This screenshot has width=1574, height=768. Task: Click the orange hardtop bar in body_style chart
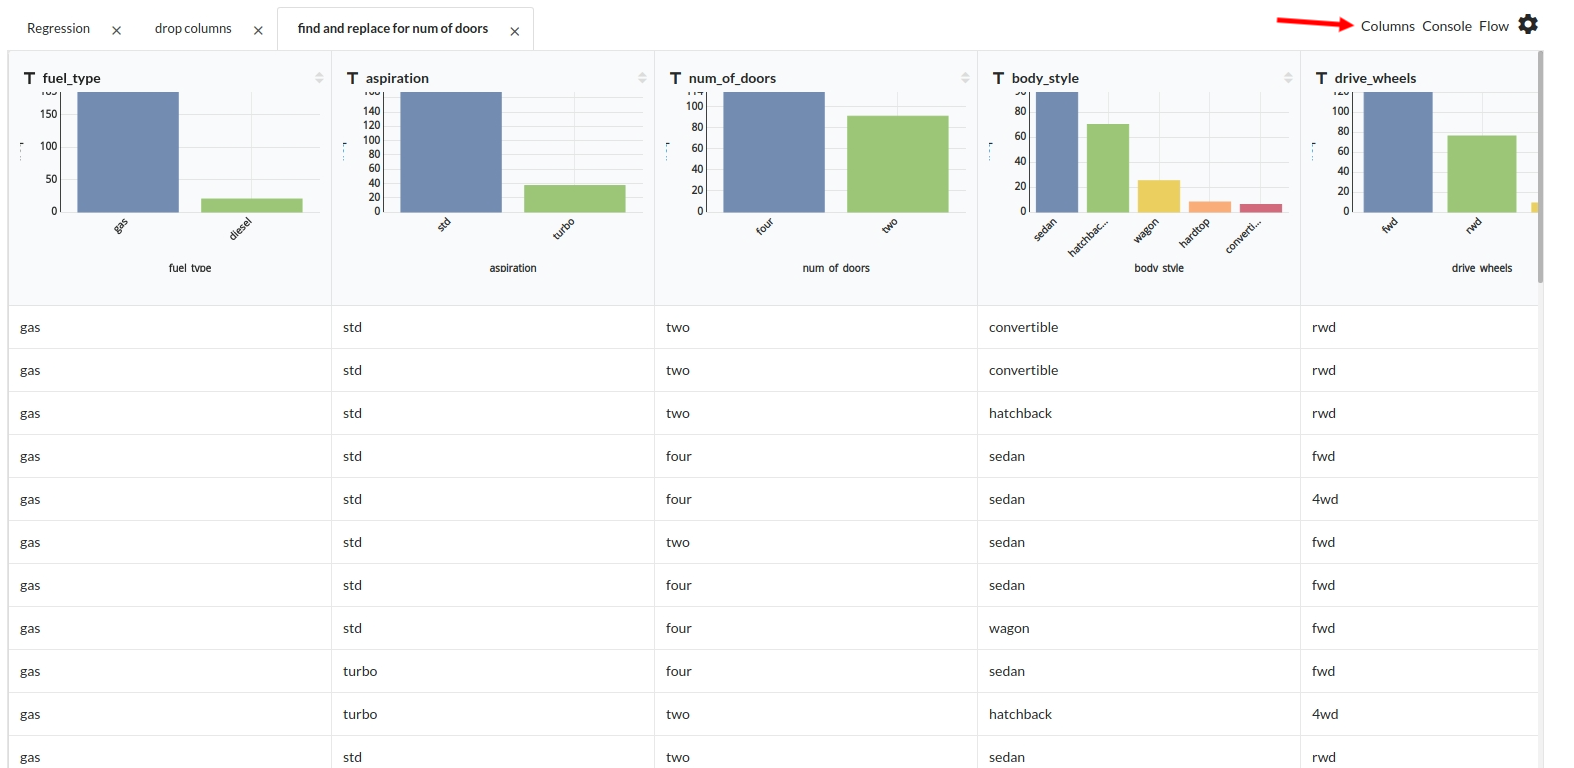(x=1210, y=207)
